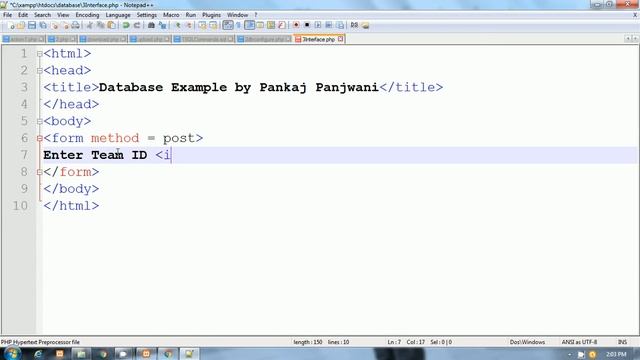Toggle Show All Characters toolbar button
Screen dimensions: 640x360
(x=238, y=25)
